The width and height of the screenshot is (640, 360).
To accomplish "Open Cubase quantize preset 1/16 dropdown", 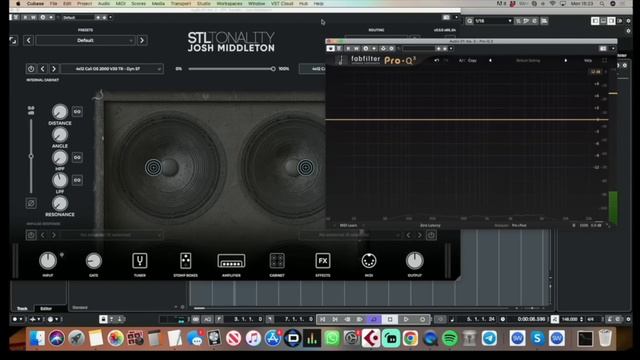I will [493, 21].
